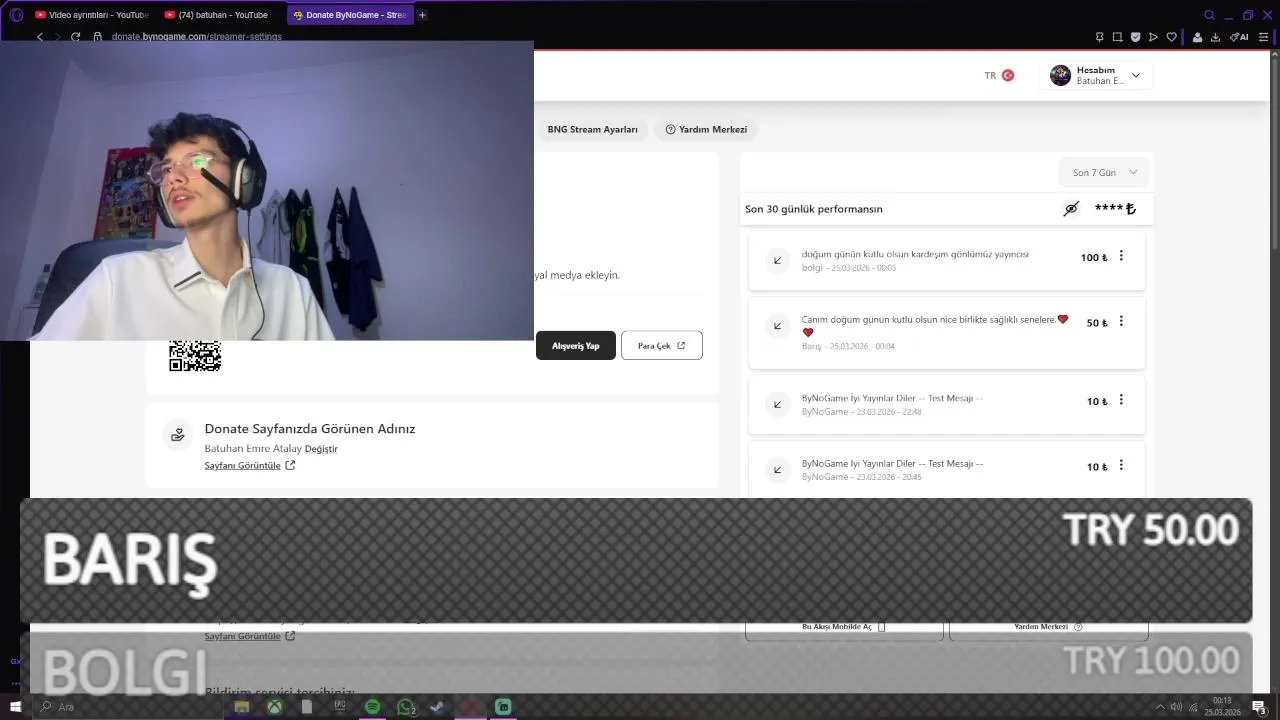
Task: Open the snapshot crop tool icon
Action: [1117, 37]
